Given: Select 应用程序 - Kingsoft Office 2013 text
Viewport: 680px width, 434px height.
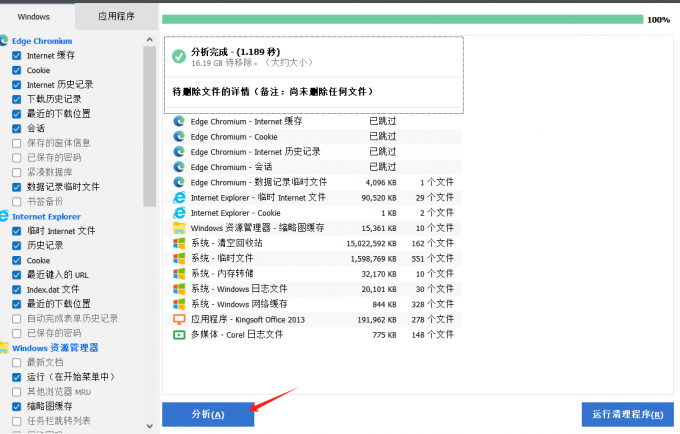Looking at the screenshot, I should [248, 320].
